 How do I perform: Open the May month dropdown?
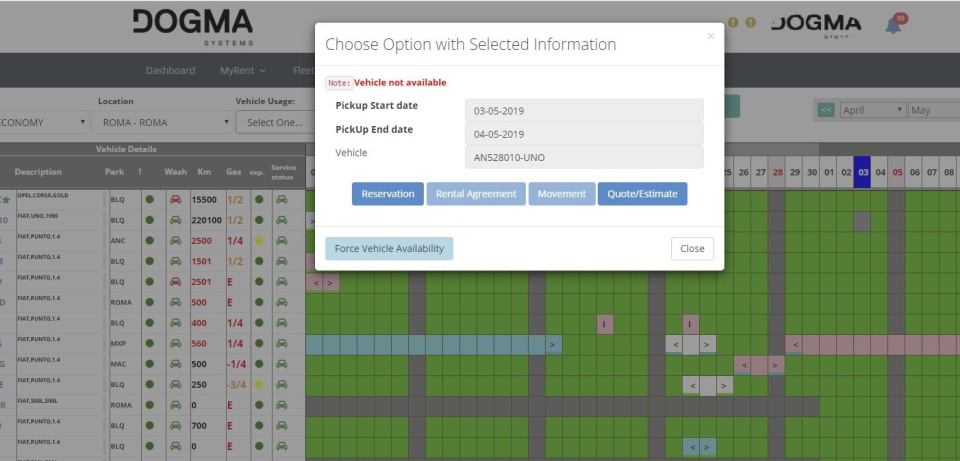934,110
